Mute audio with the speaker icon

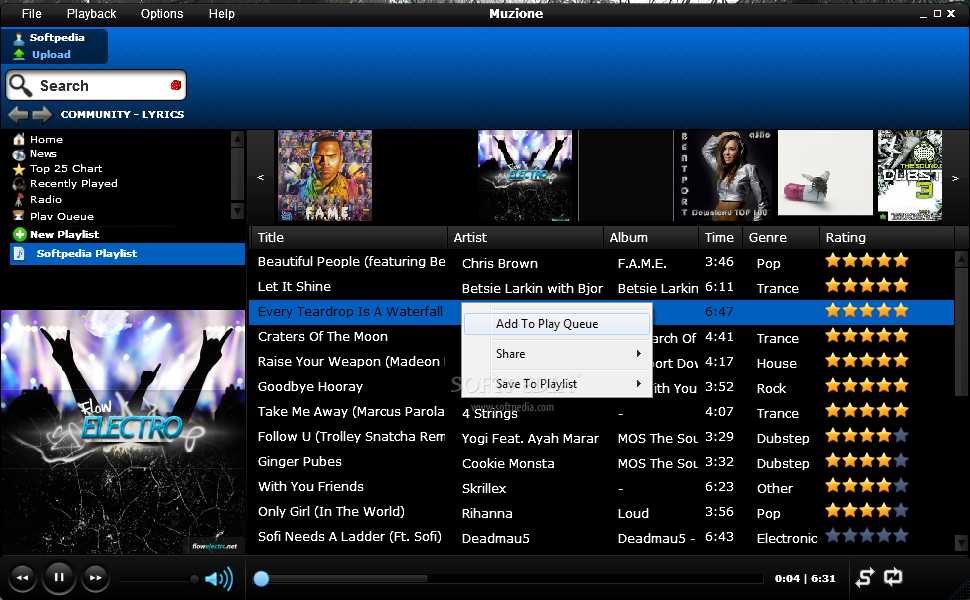click(218, 579)
